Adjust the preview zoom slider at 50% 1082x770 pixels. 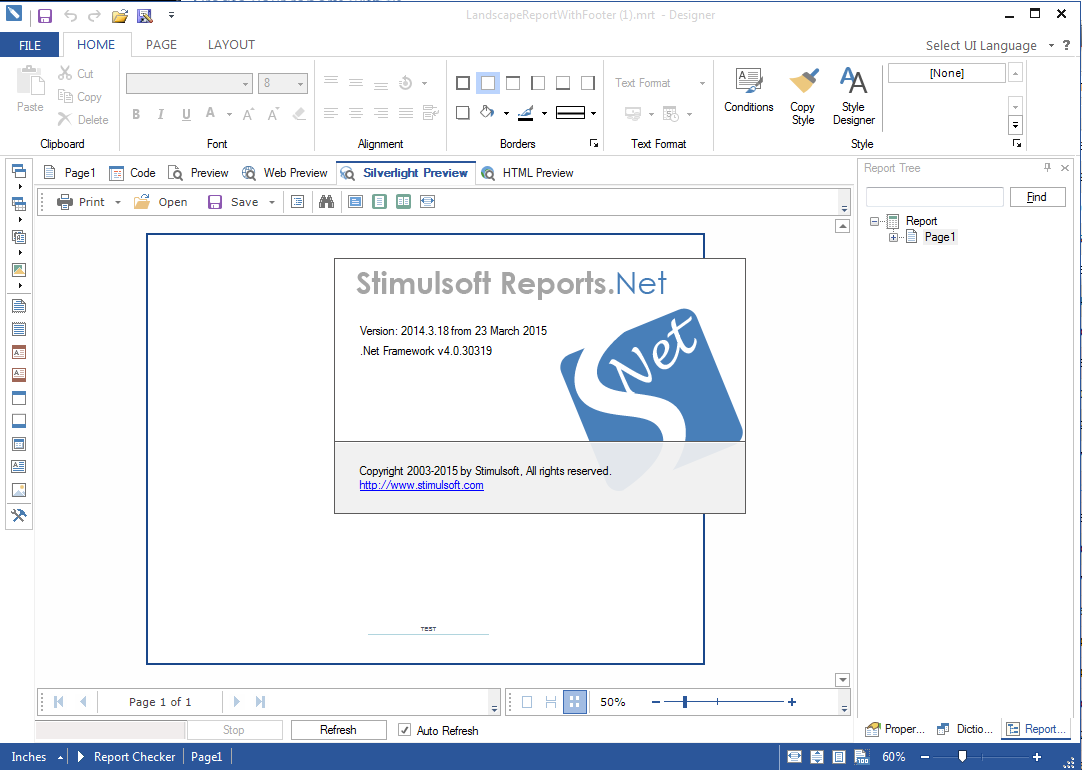tap(685, 702)
